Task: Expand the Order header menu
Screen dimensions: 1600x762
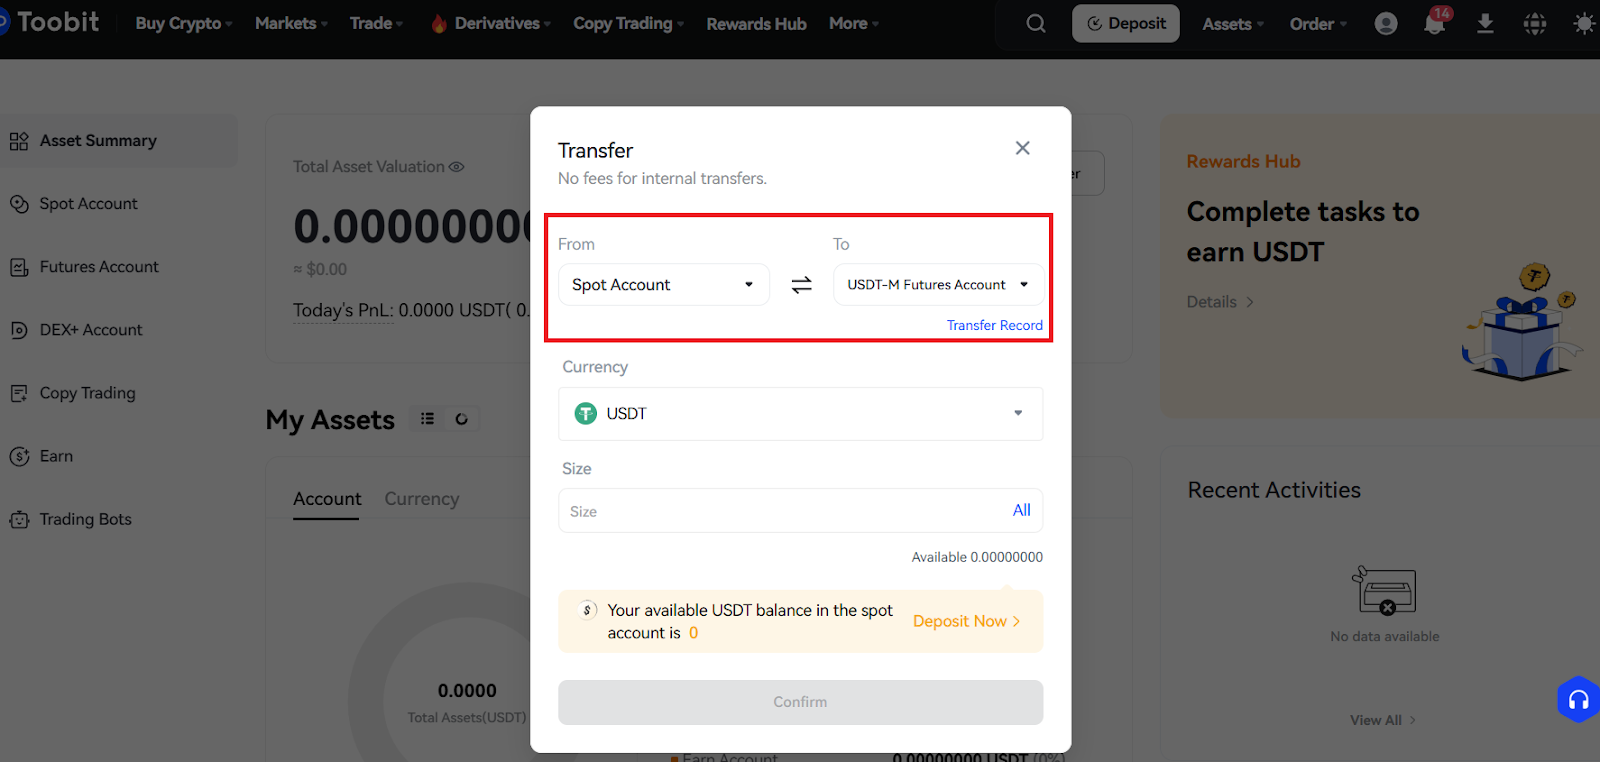Action: [x=1318, y=24]
